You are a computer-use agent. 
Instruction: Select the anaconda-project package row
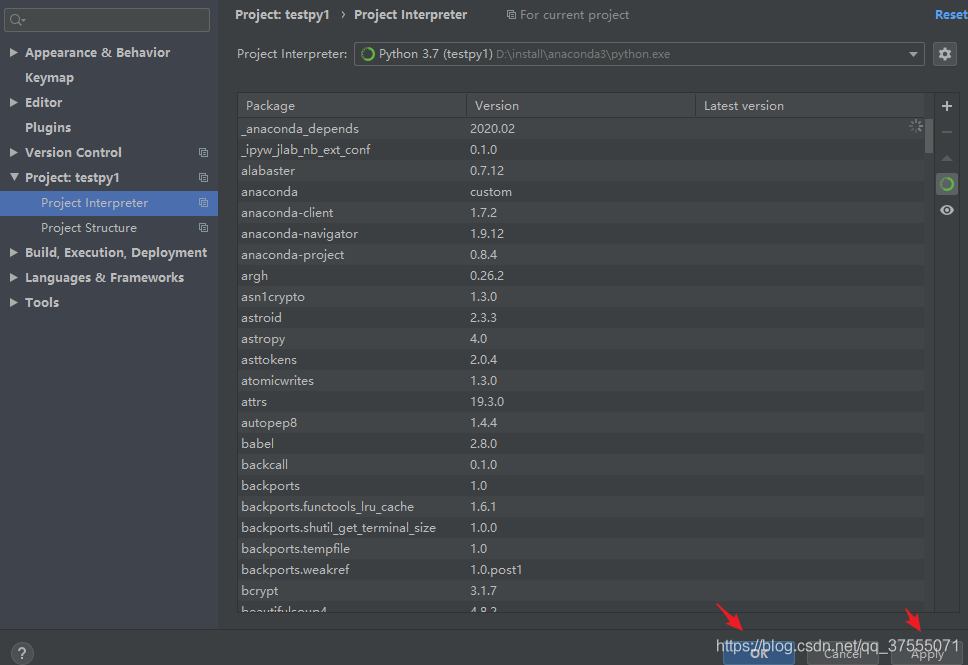[x=581, y=254]
